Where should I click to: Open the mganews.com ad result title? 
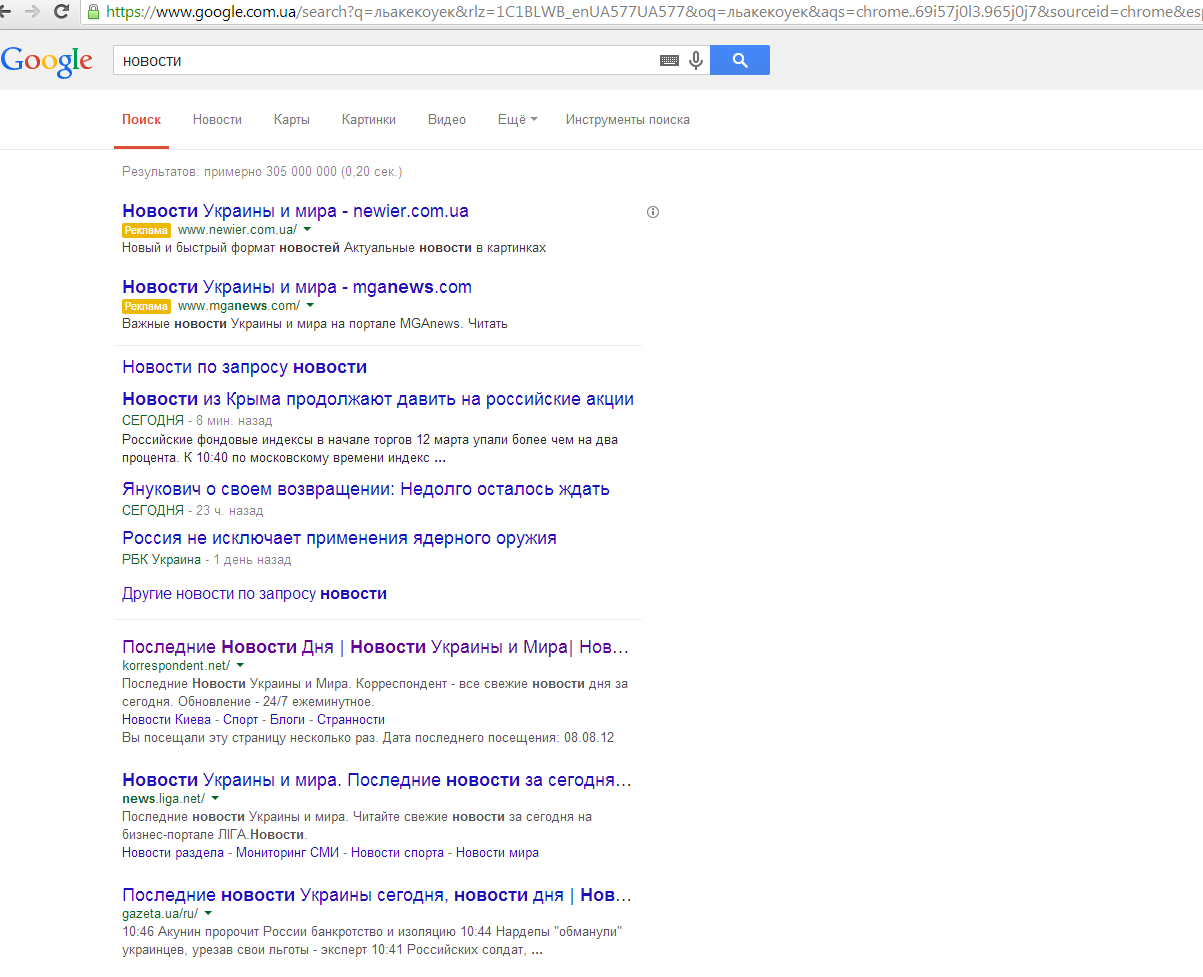pyautogui.click(x=297, y=287)
